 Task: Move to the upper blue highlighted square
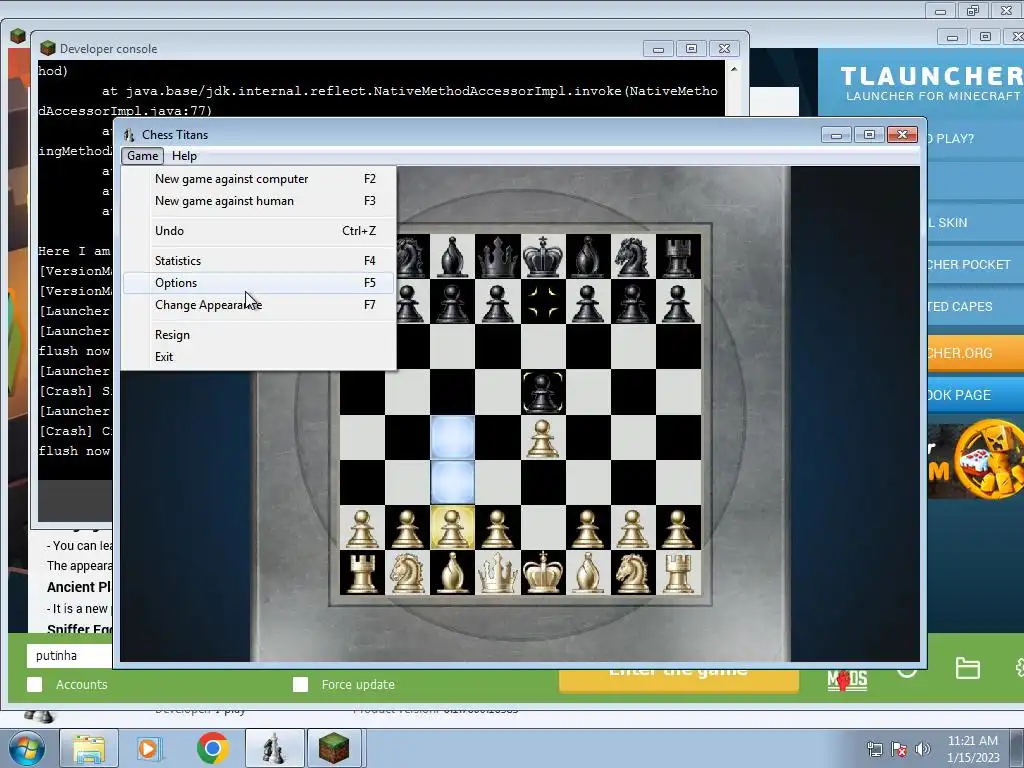(453, 438)
